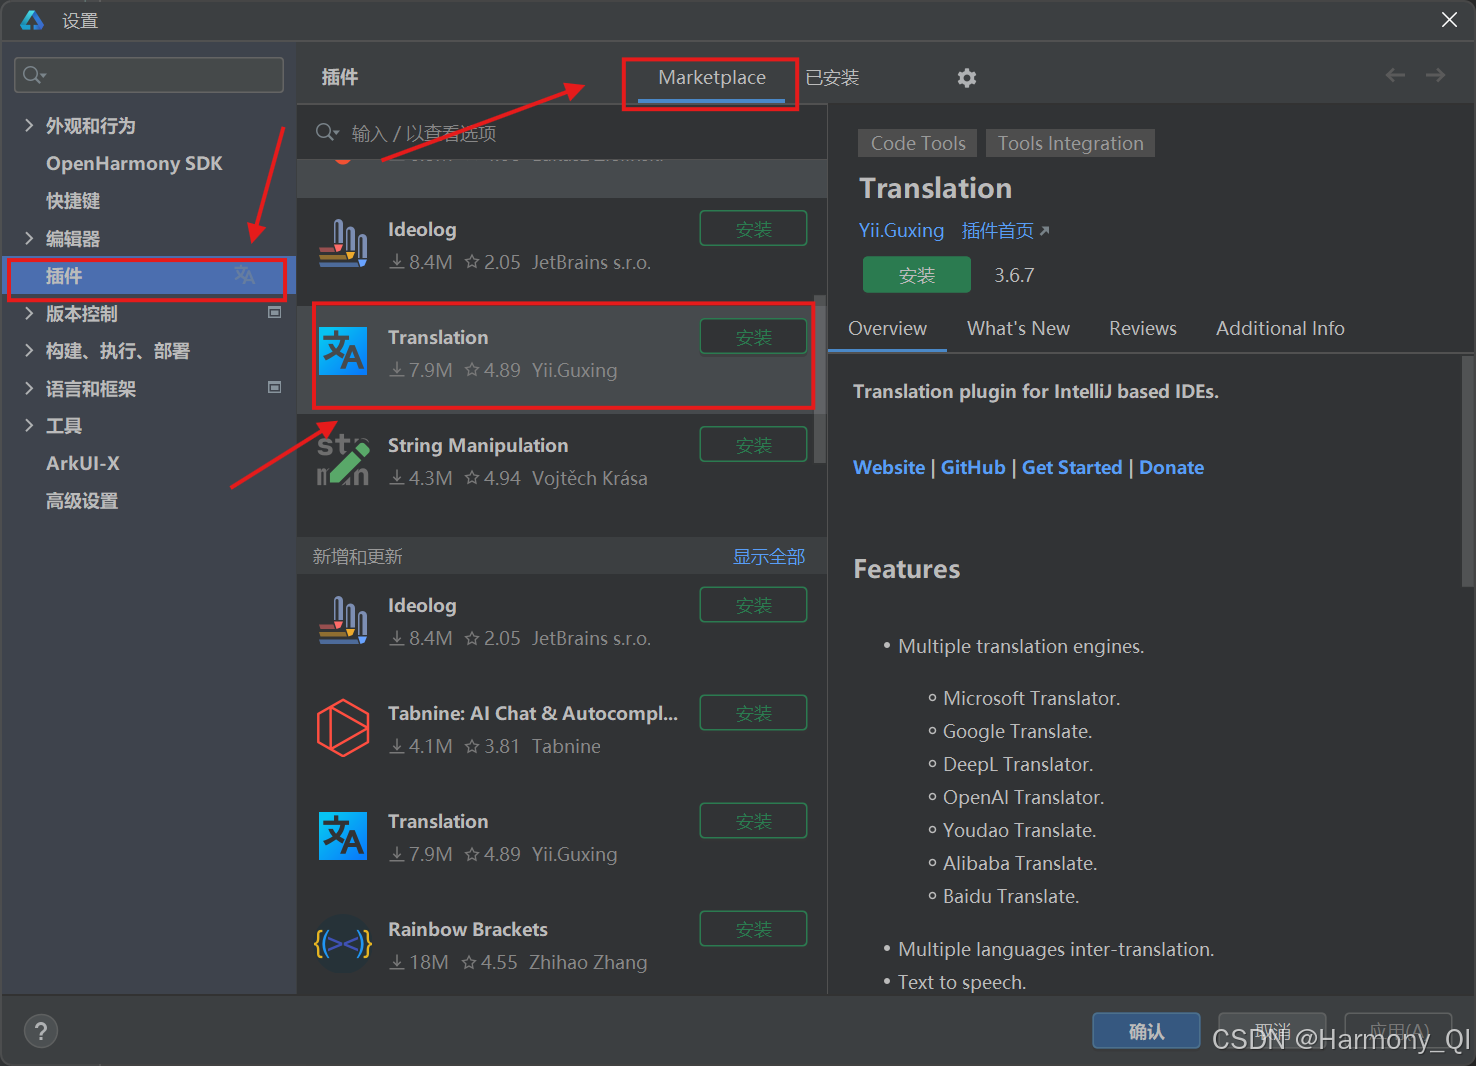Click the Translation icon under 新增和更新
1476x1066 pixels.
pos(343,835)
